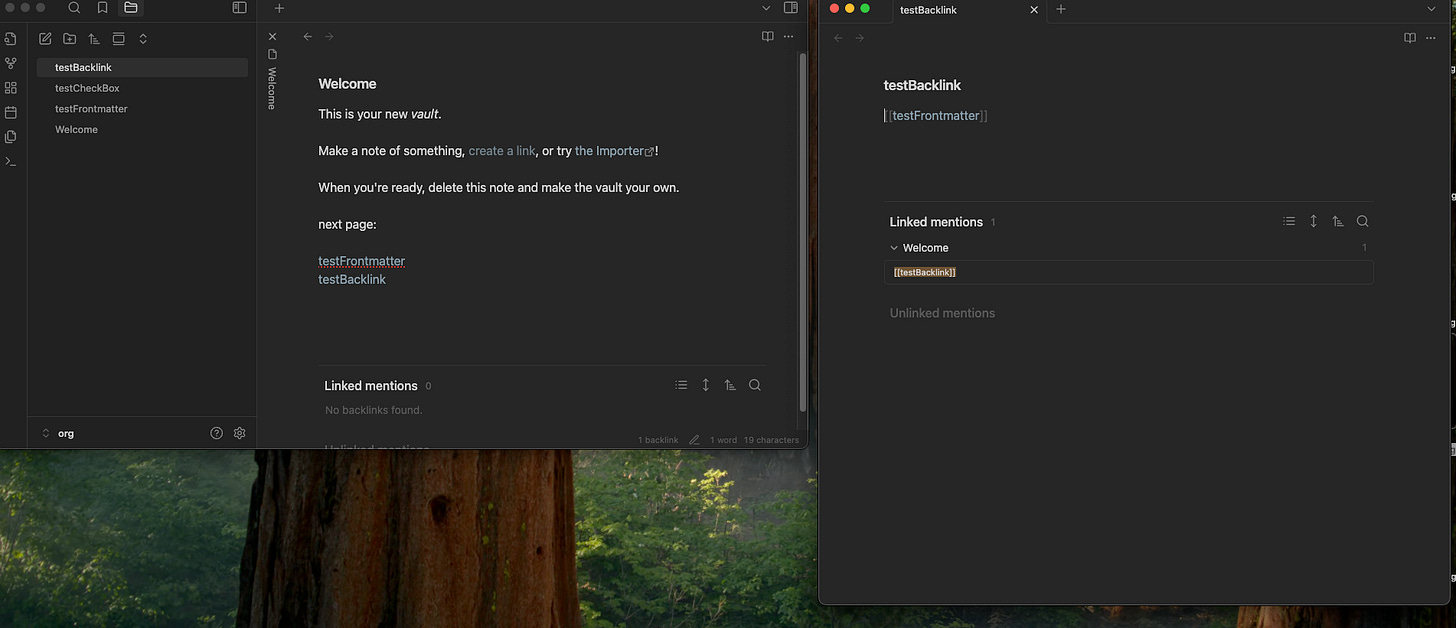Viewport: 1456px width, 628px height.
Task: Click the '19 characters' status bar entry
Action: [771, 440]
